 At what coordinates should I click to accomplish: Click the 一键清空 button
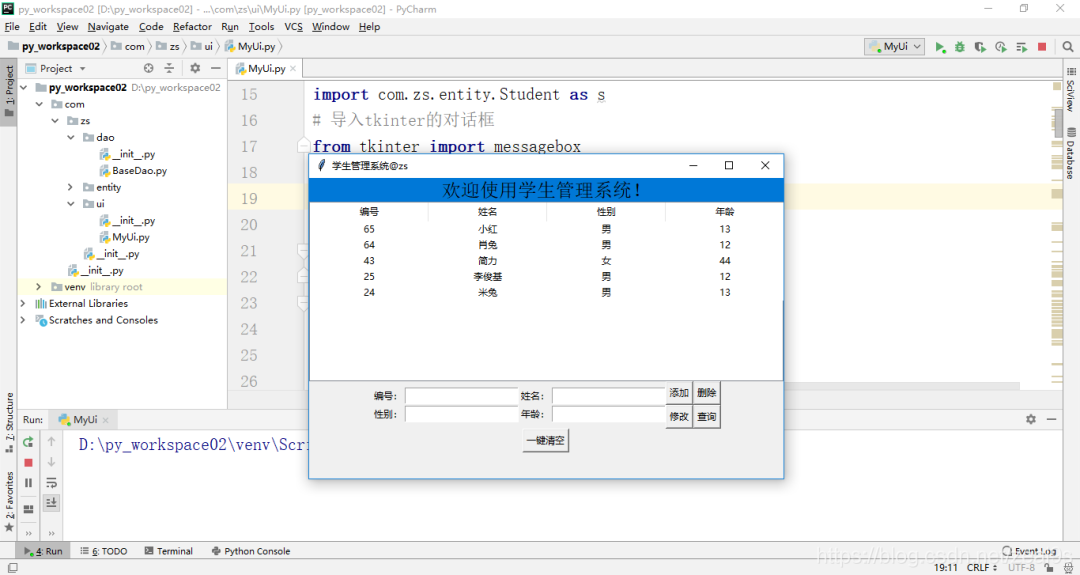click(546, 441)
